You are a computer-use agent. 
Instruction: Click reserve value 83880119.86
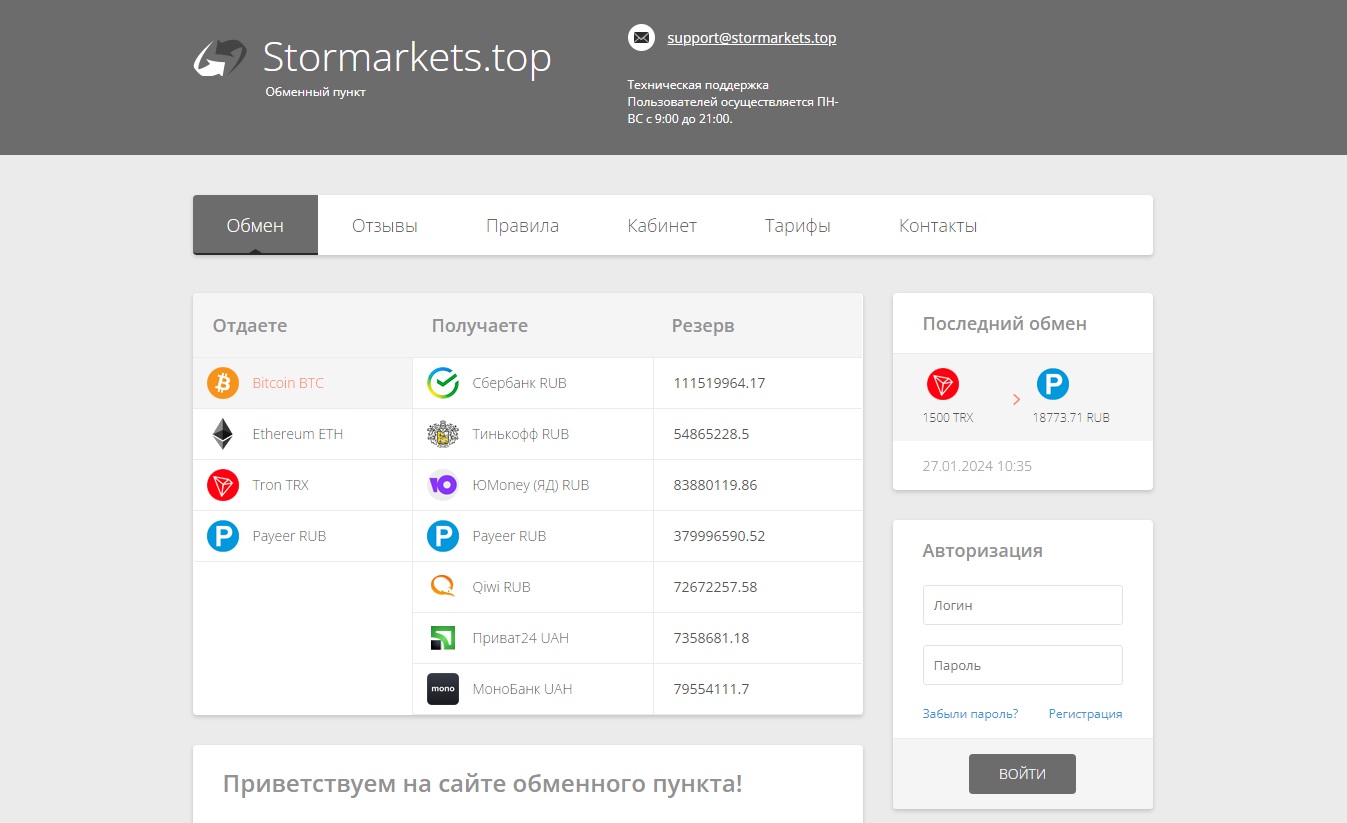pyautogui.click(x=715, y=485)
